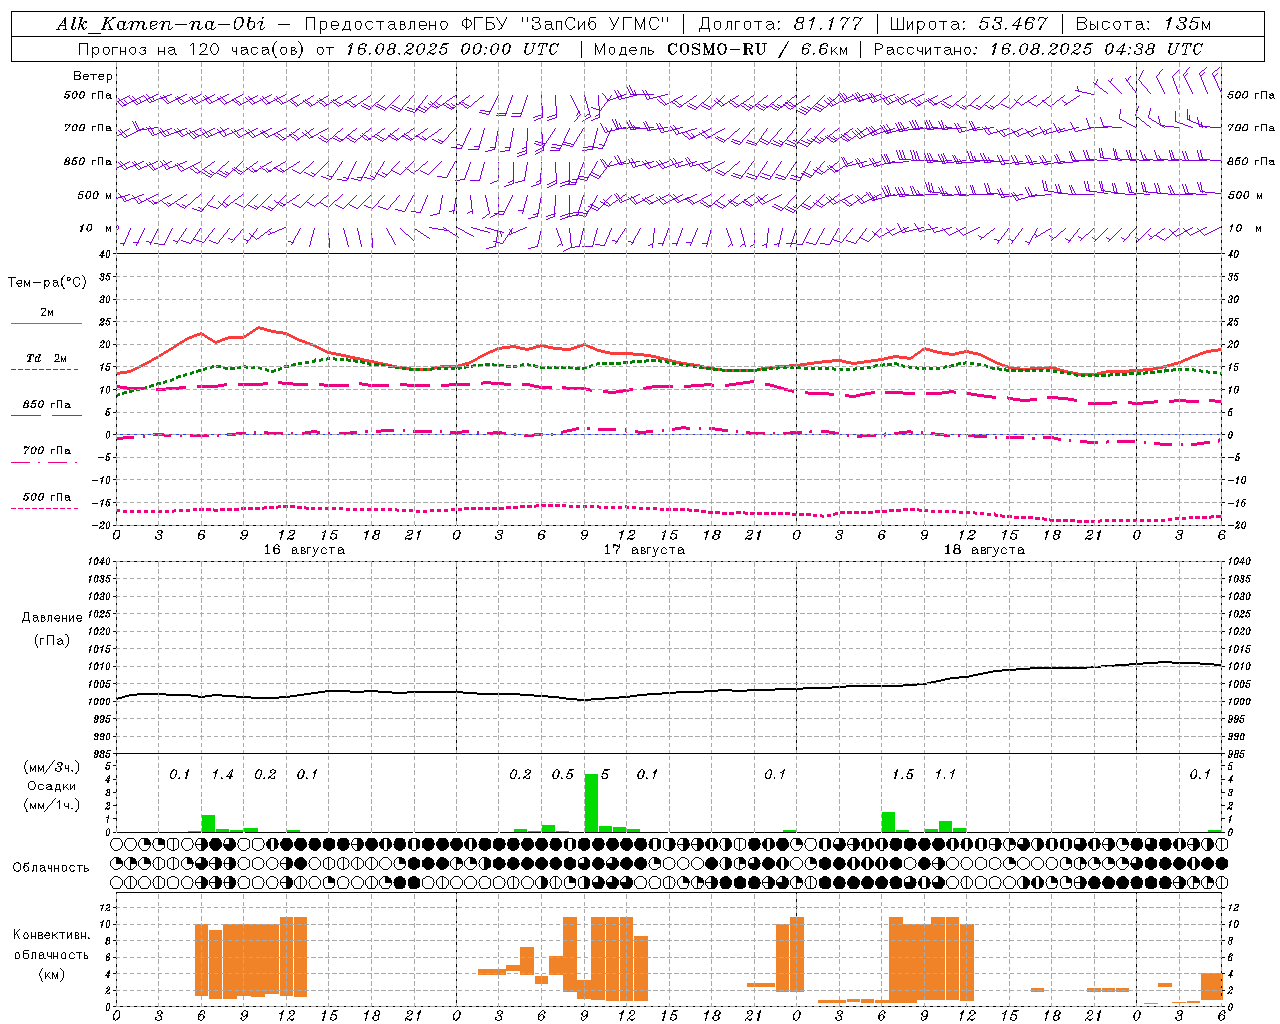The height and width of the screenshot is (1024, 1280).
Task: Click the red 2м line legend sample
Action: click(46, 324)
